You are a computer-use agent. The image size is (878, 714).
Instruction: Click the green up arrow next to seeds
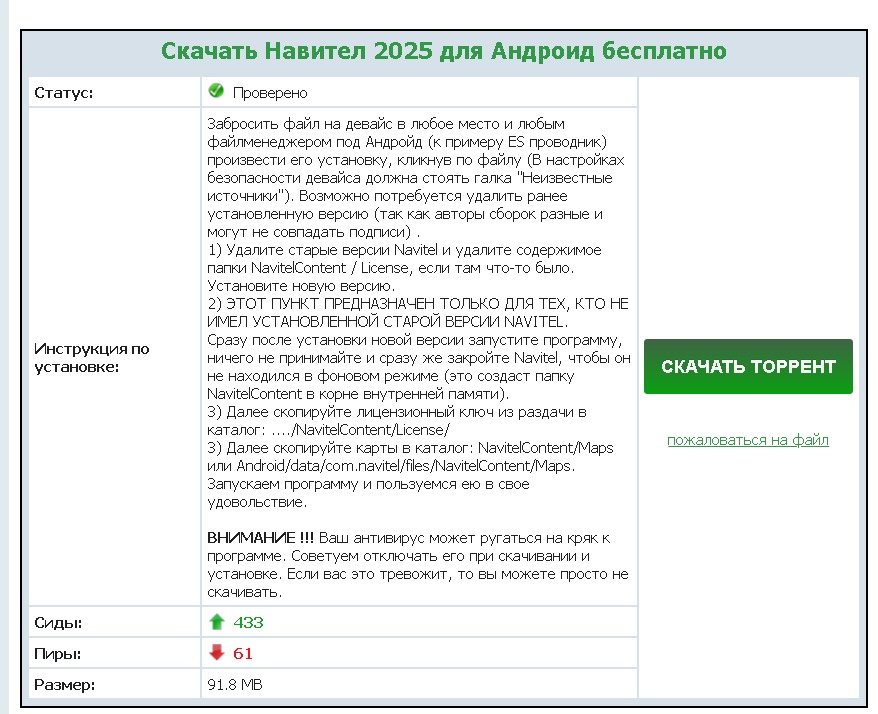216,622
